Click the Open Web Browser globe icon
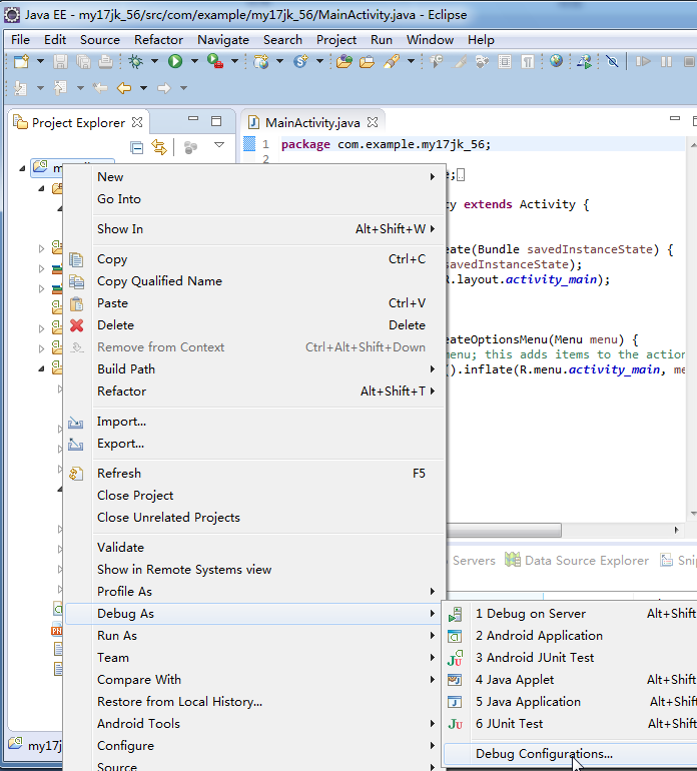 click(556, 61)
